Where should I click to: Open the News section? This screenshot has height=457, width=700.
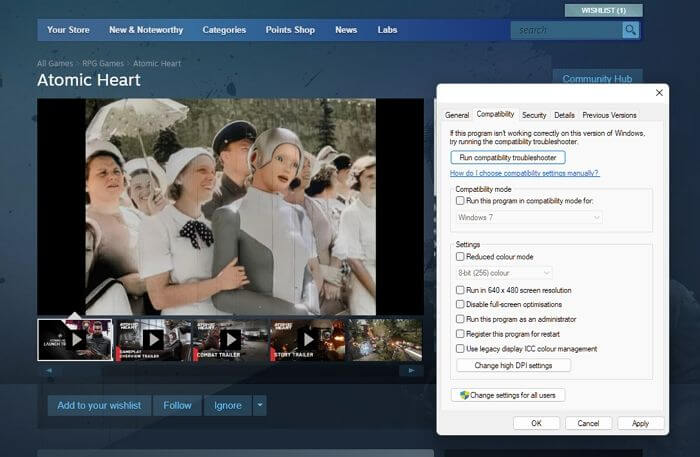[x=346, y=30]
